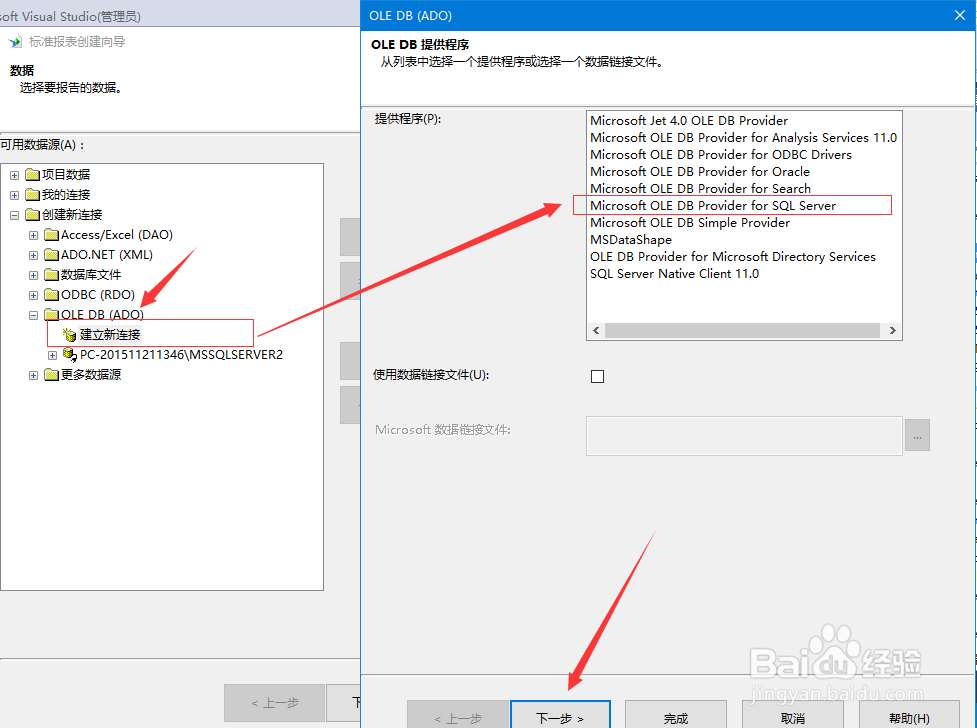Expand the 更多数据源 tree node
The height and width of the screenshot is (728, 977).
click(33, 374)
